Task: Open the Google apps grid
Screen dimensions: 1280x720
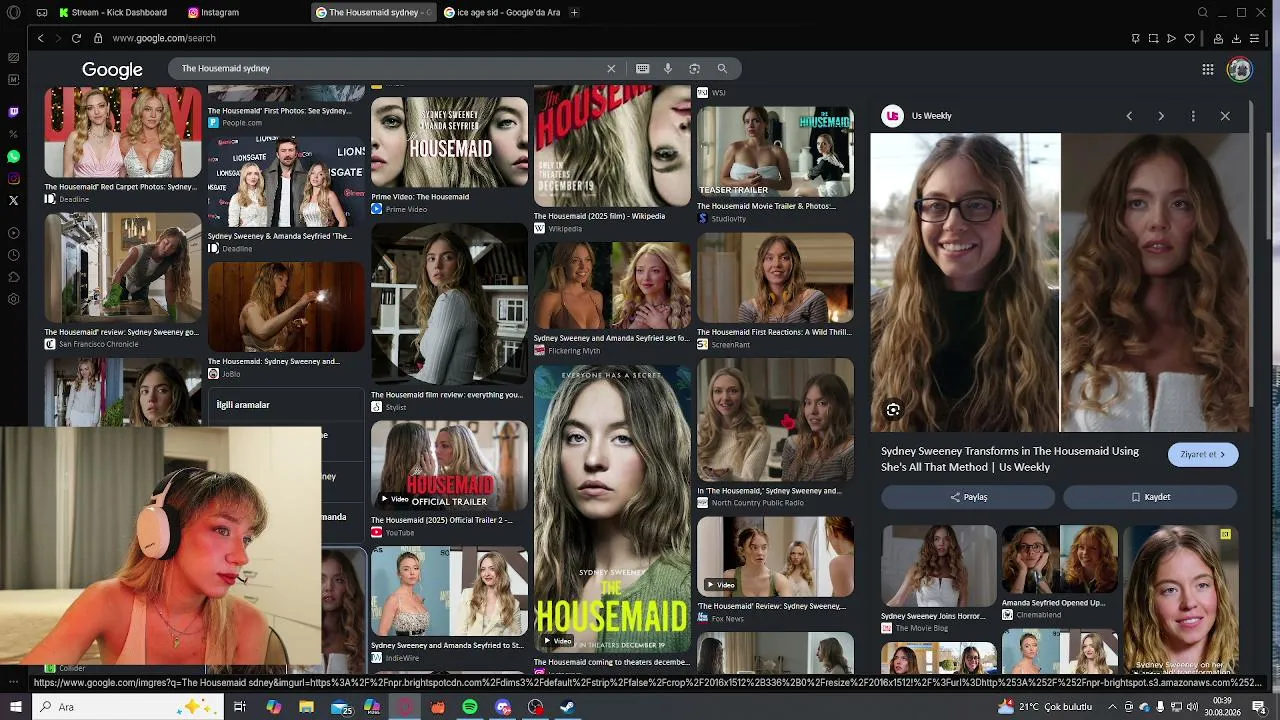Action: (x=1208, y=69)
